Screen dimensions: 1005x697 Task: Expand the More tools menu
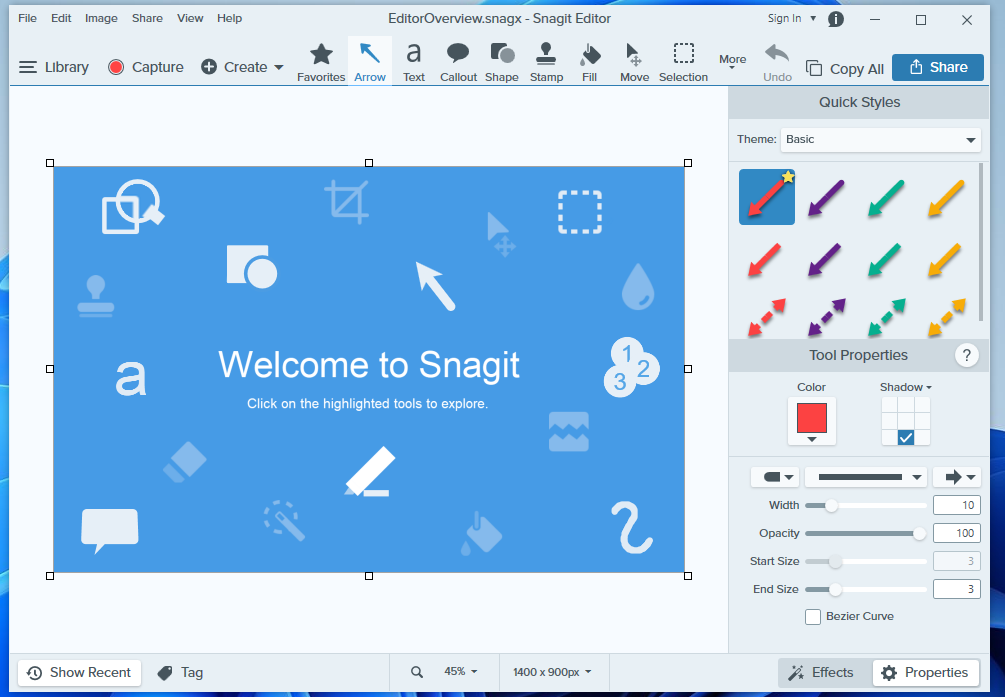pos(732,62)
